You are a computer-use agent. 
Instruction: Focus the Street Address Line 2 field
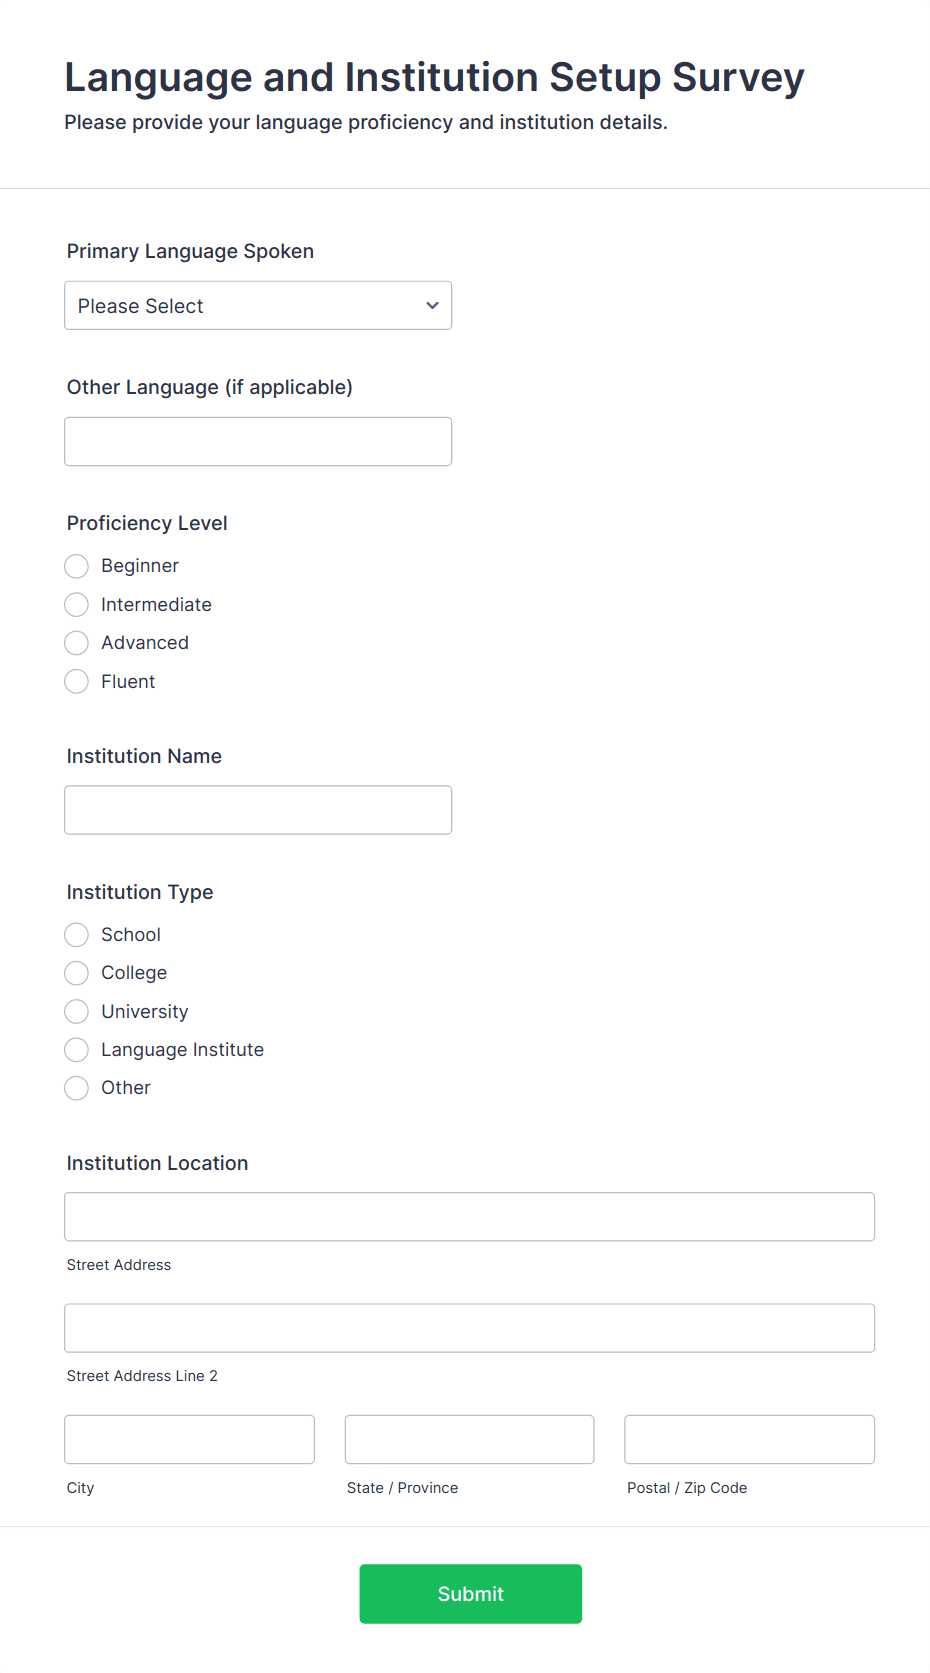tap(469, 1328)
